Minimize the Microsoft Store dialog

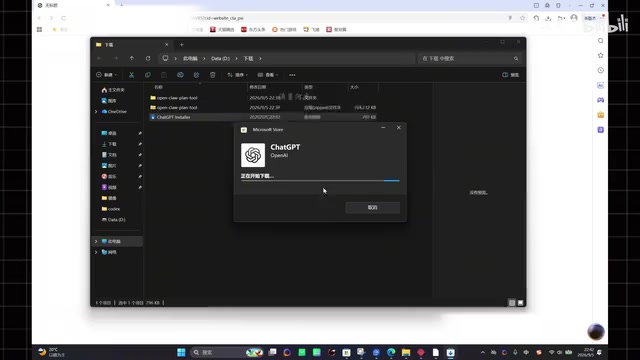point(383,128)
